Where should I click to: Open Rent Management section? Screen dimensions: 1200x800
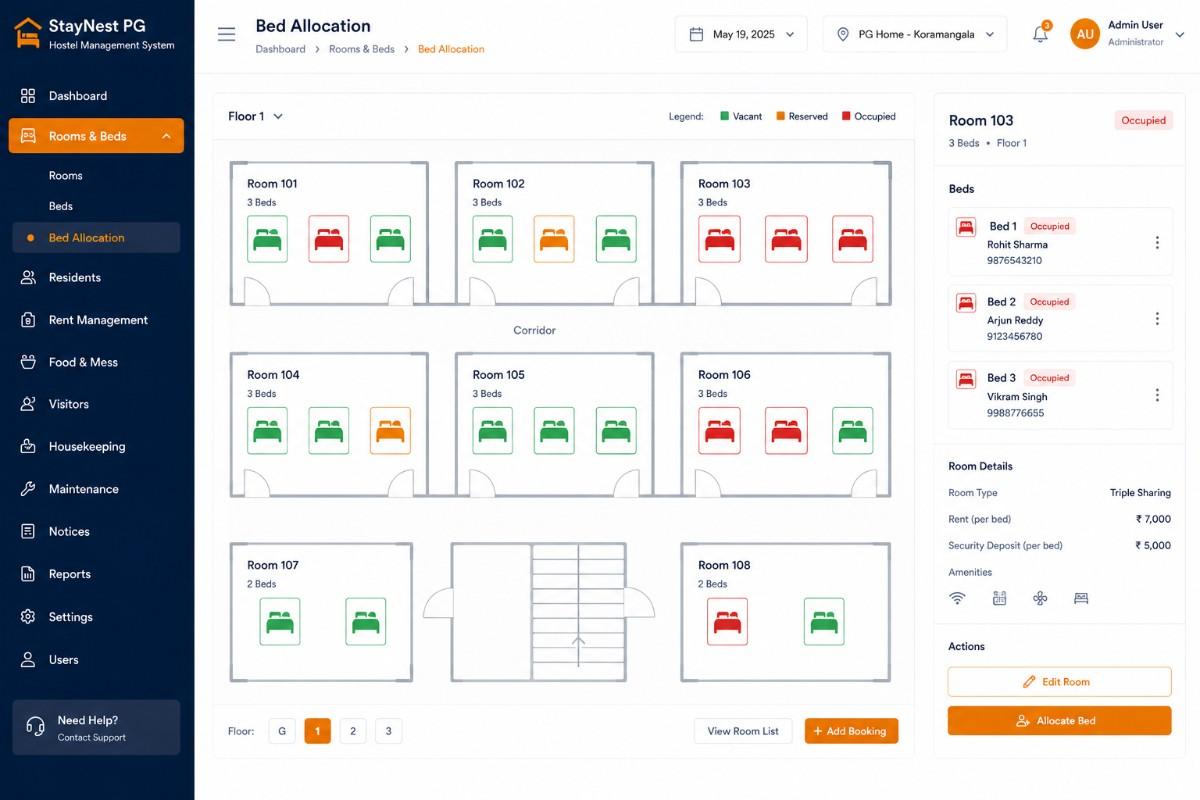tap(96, 320)
